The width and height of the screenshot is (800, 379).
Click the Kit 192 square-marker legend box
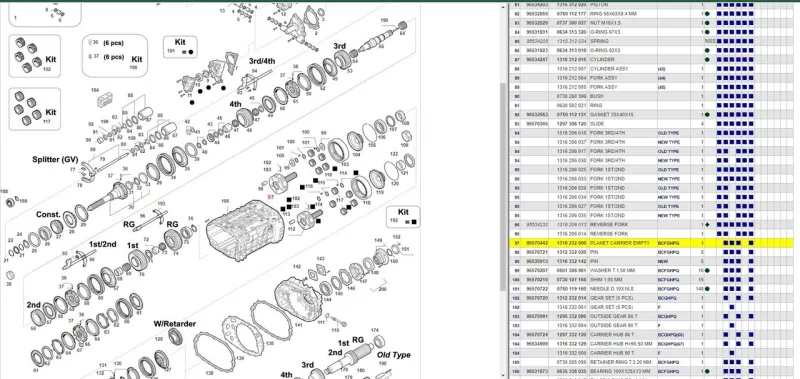[x=403, y=216]
